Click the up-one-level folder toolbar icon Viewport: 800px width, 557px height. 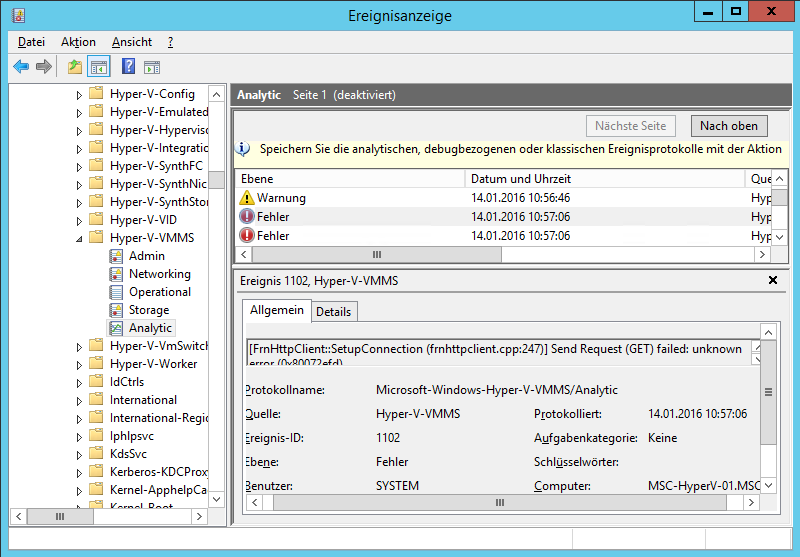pyautogui.click(x=75, y=67)
